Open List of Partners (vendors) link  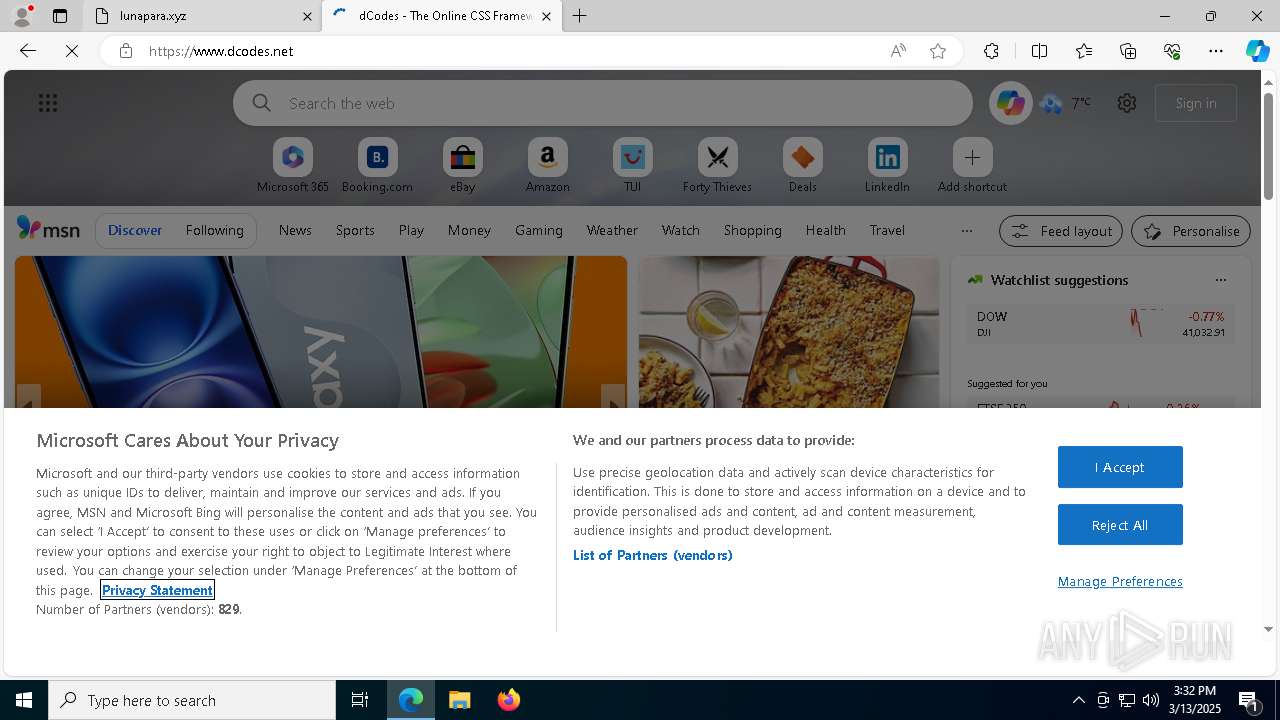[x=652, y=555]
